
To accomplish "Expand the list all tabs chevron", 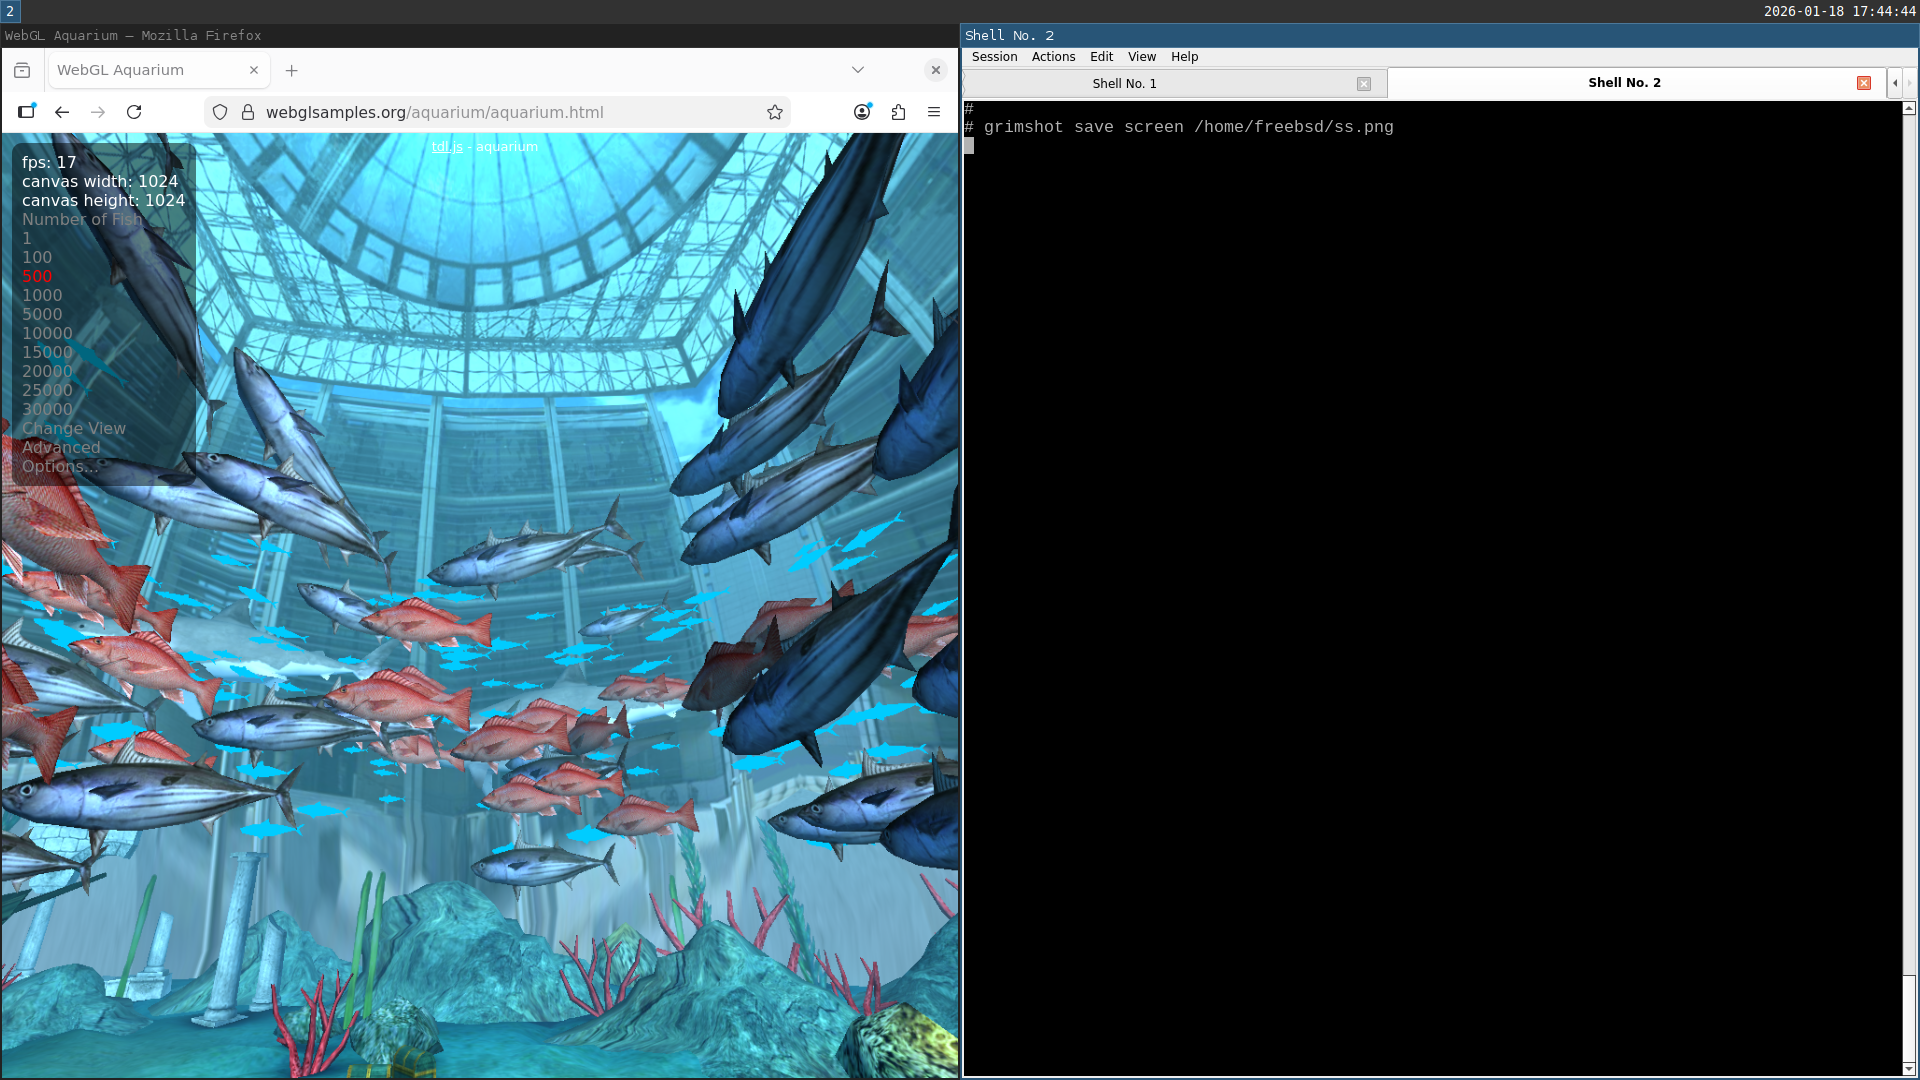I will pos(857,70).
